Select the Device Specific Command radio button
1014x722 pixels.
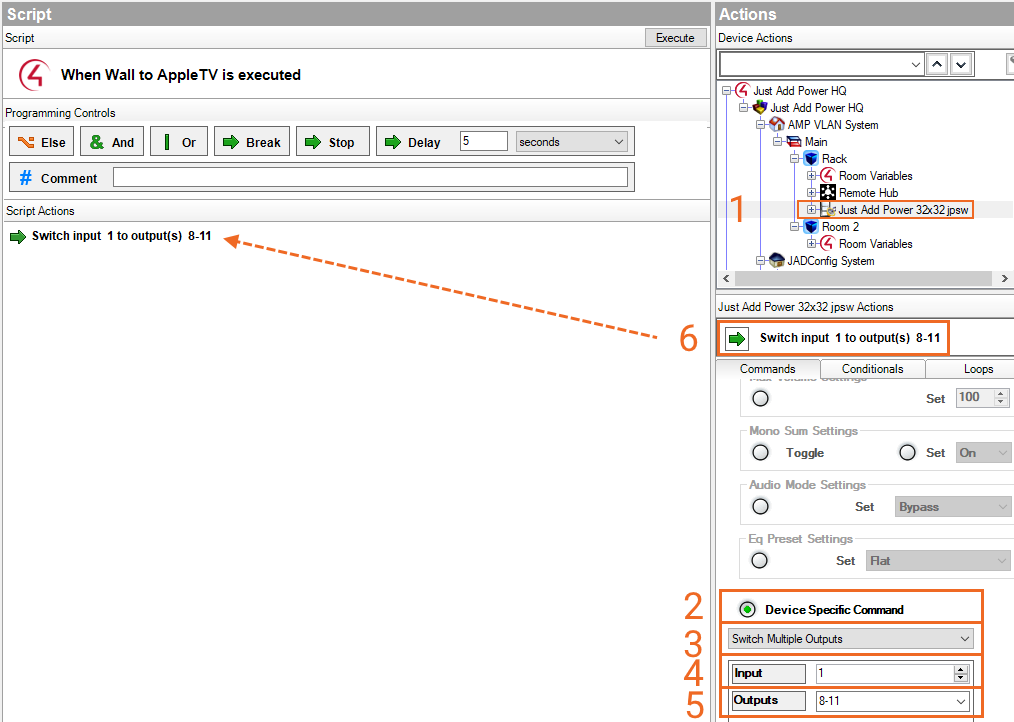(747, 609)
